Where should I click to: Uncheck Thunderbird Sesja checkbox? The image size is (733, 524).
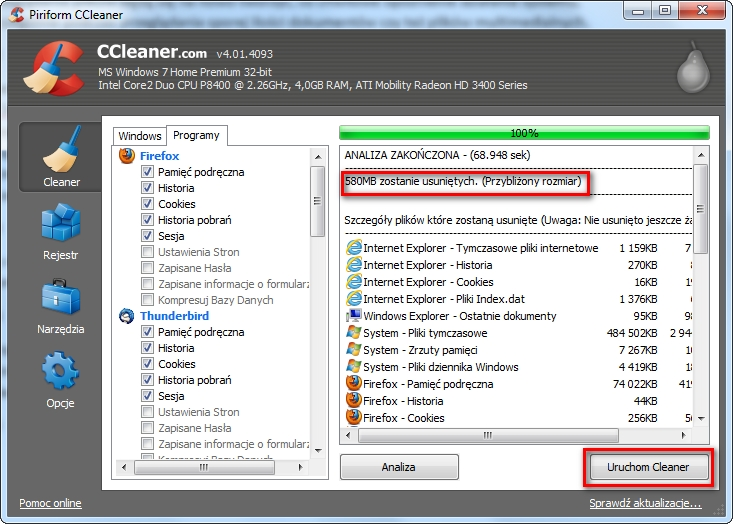point(147,395)
